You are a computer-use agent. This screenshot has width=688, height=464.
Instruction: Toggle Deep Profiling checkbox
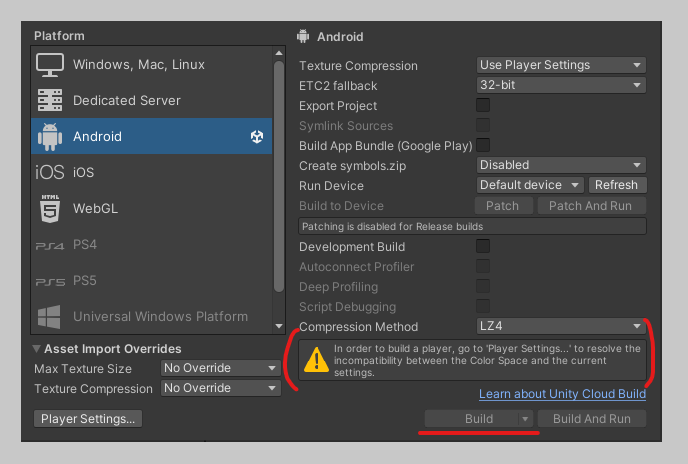coord(483,286)
